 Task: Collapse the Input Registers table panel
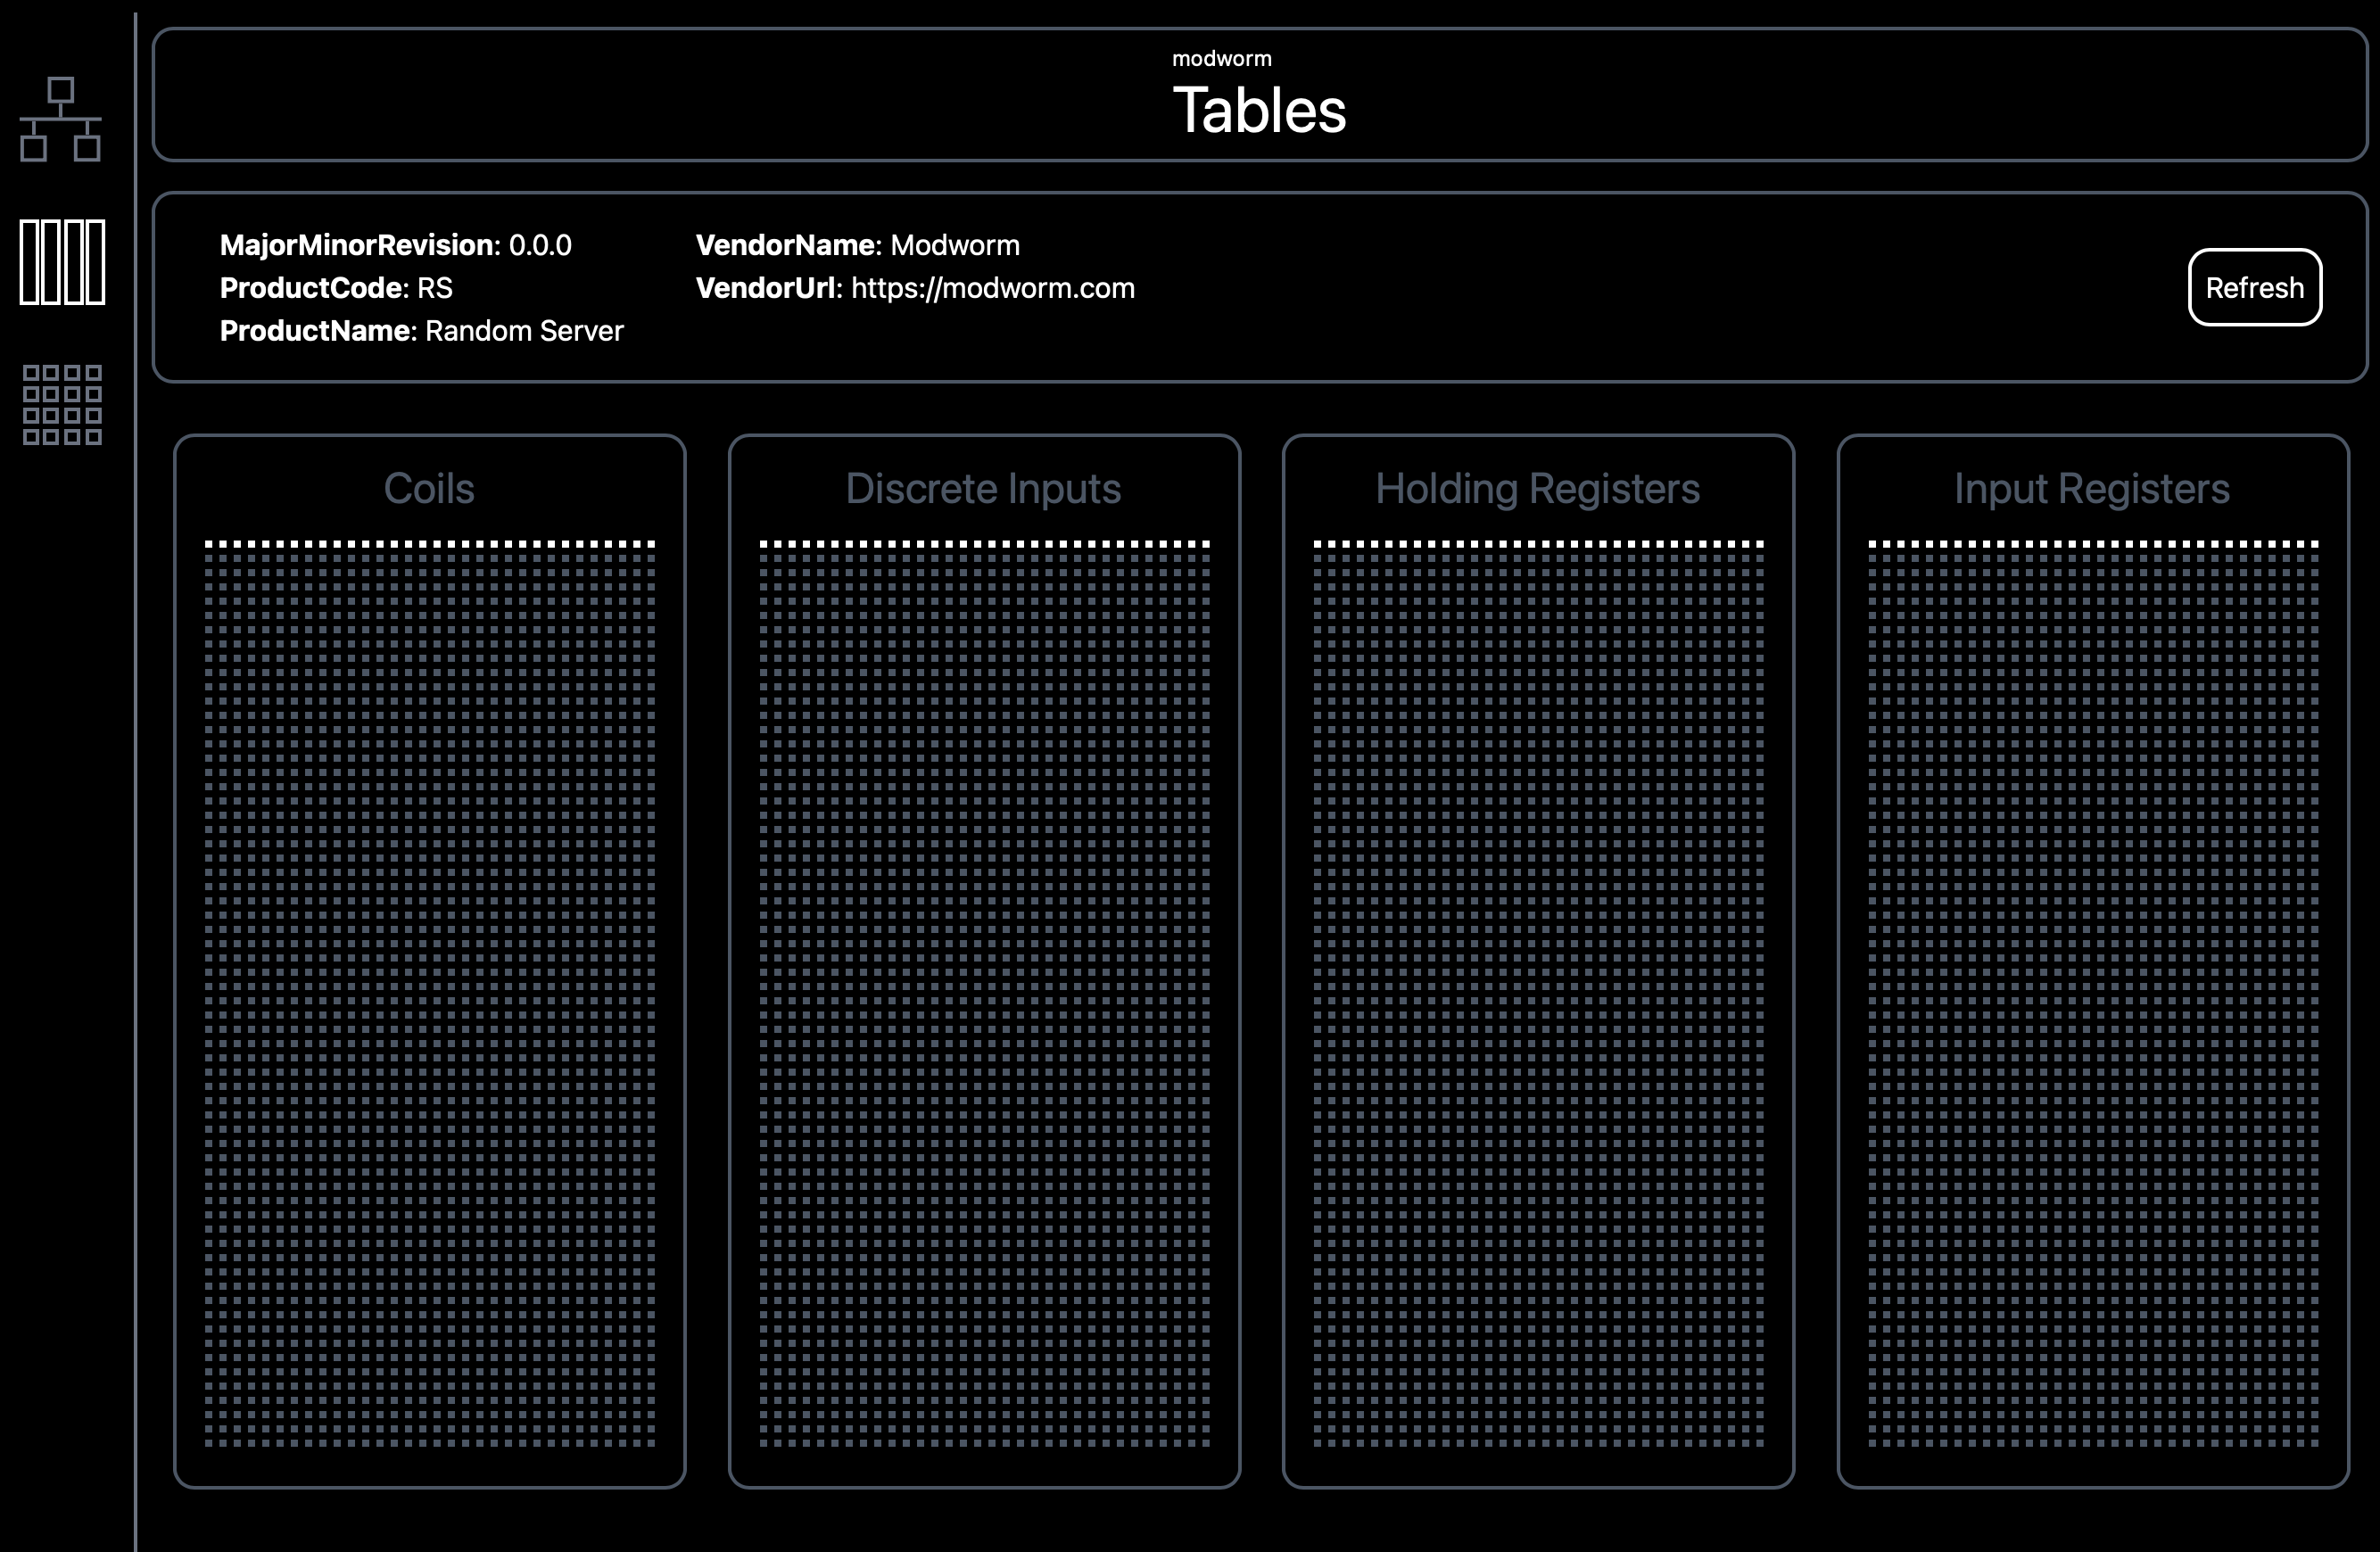pos(2091,489)
